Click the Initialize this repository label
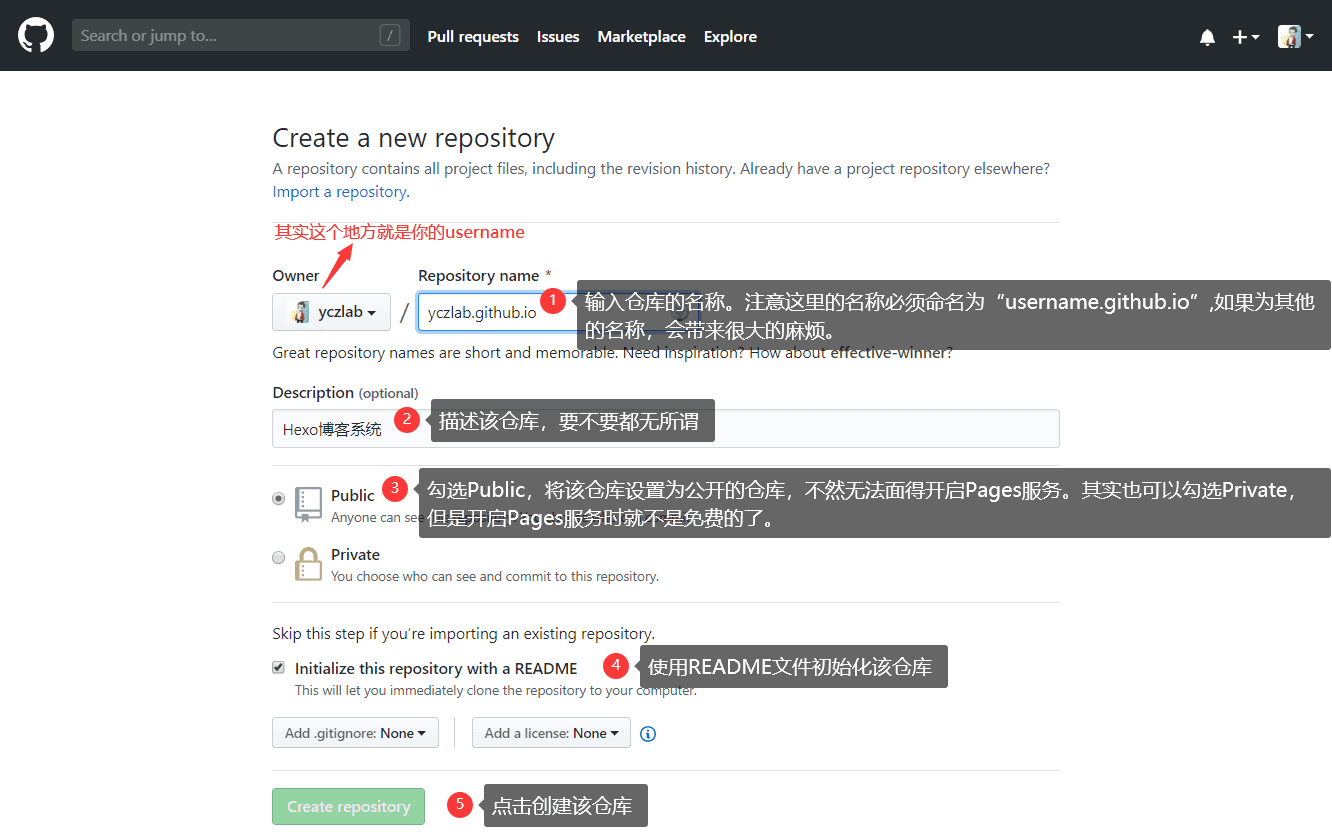The width and height of the screenshot is (1332, 837). [x=436, y=668]
